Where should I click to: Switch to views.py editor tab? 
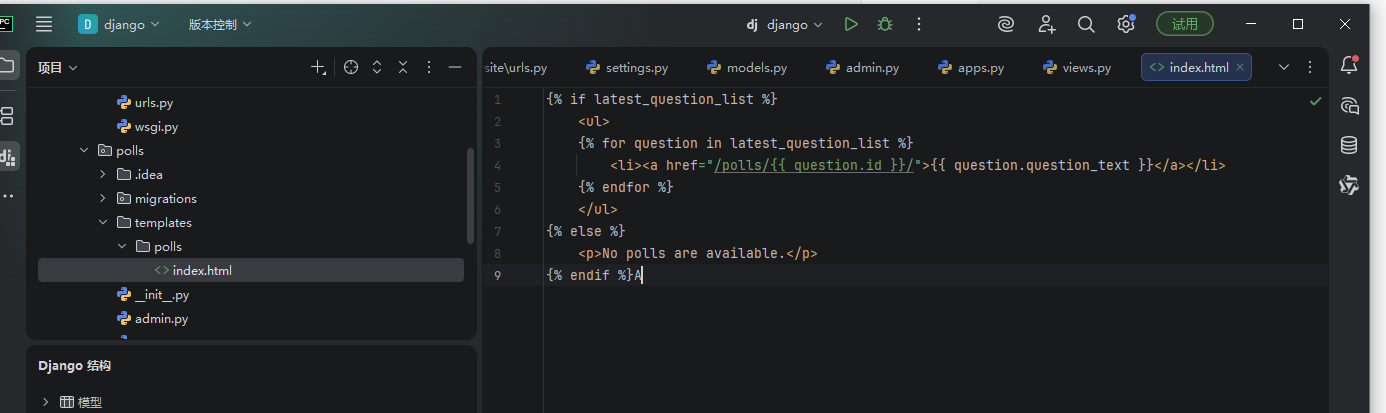pos(1076,68)
